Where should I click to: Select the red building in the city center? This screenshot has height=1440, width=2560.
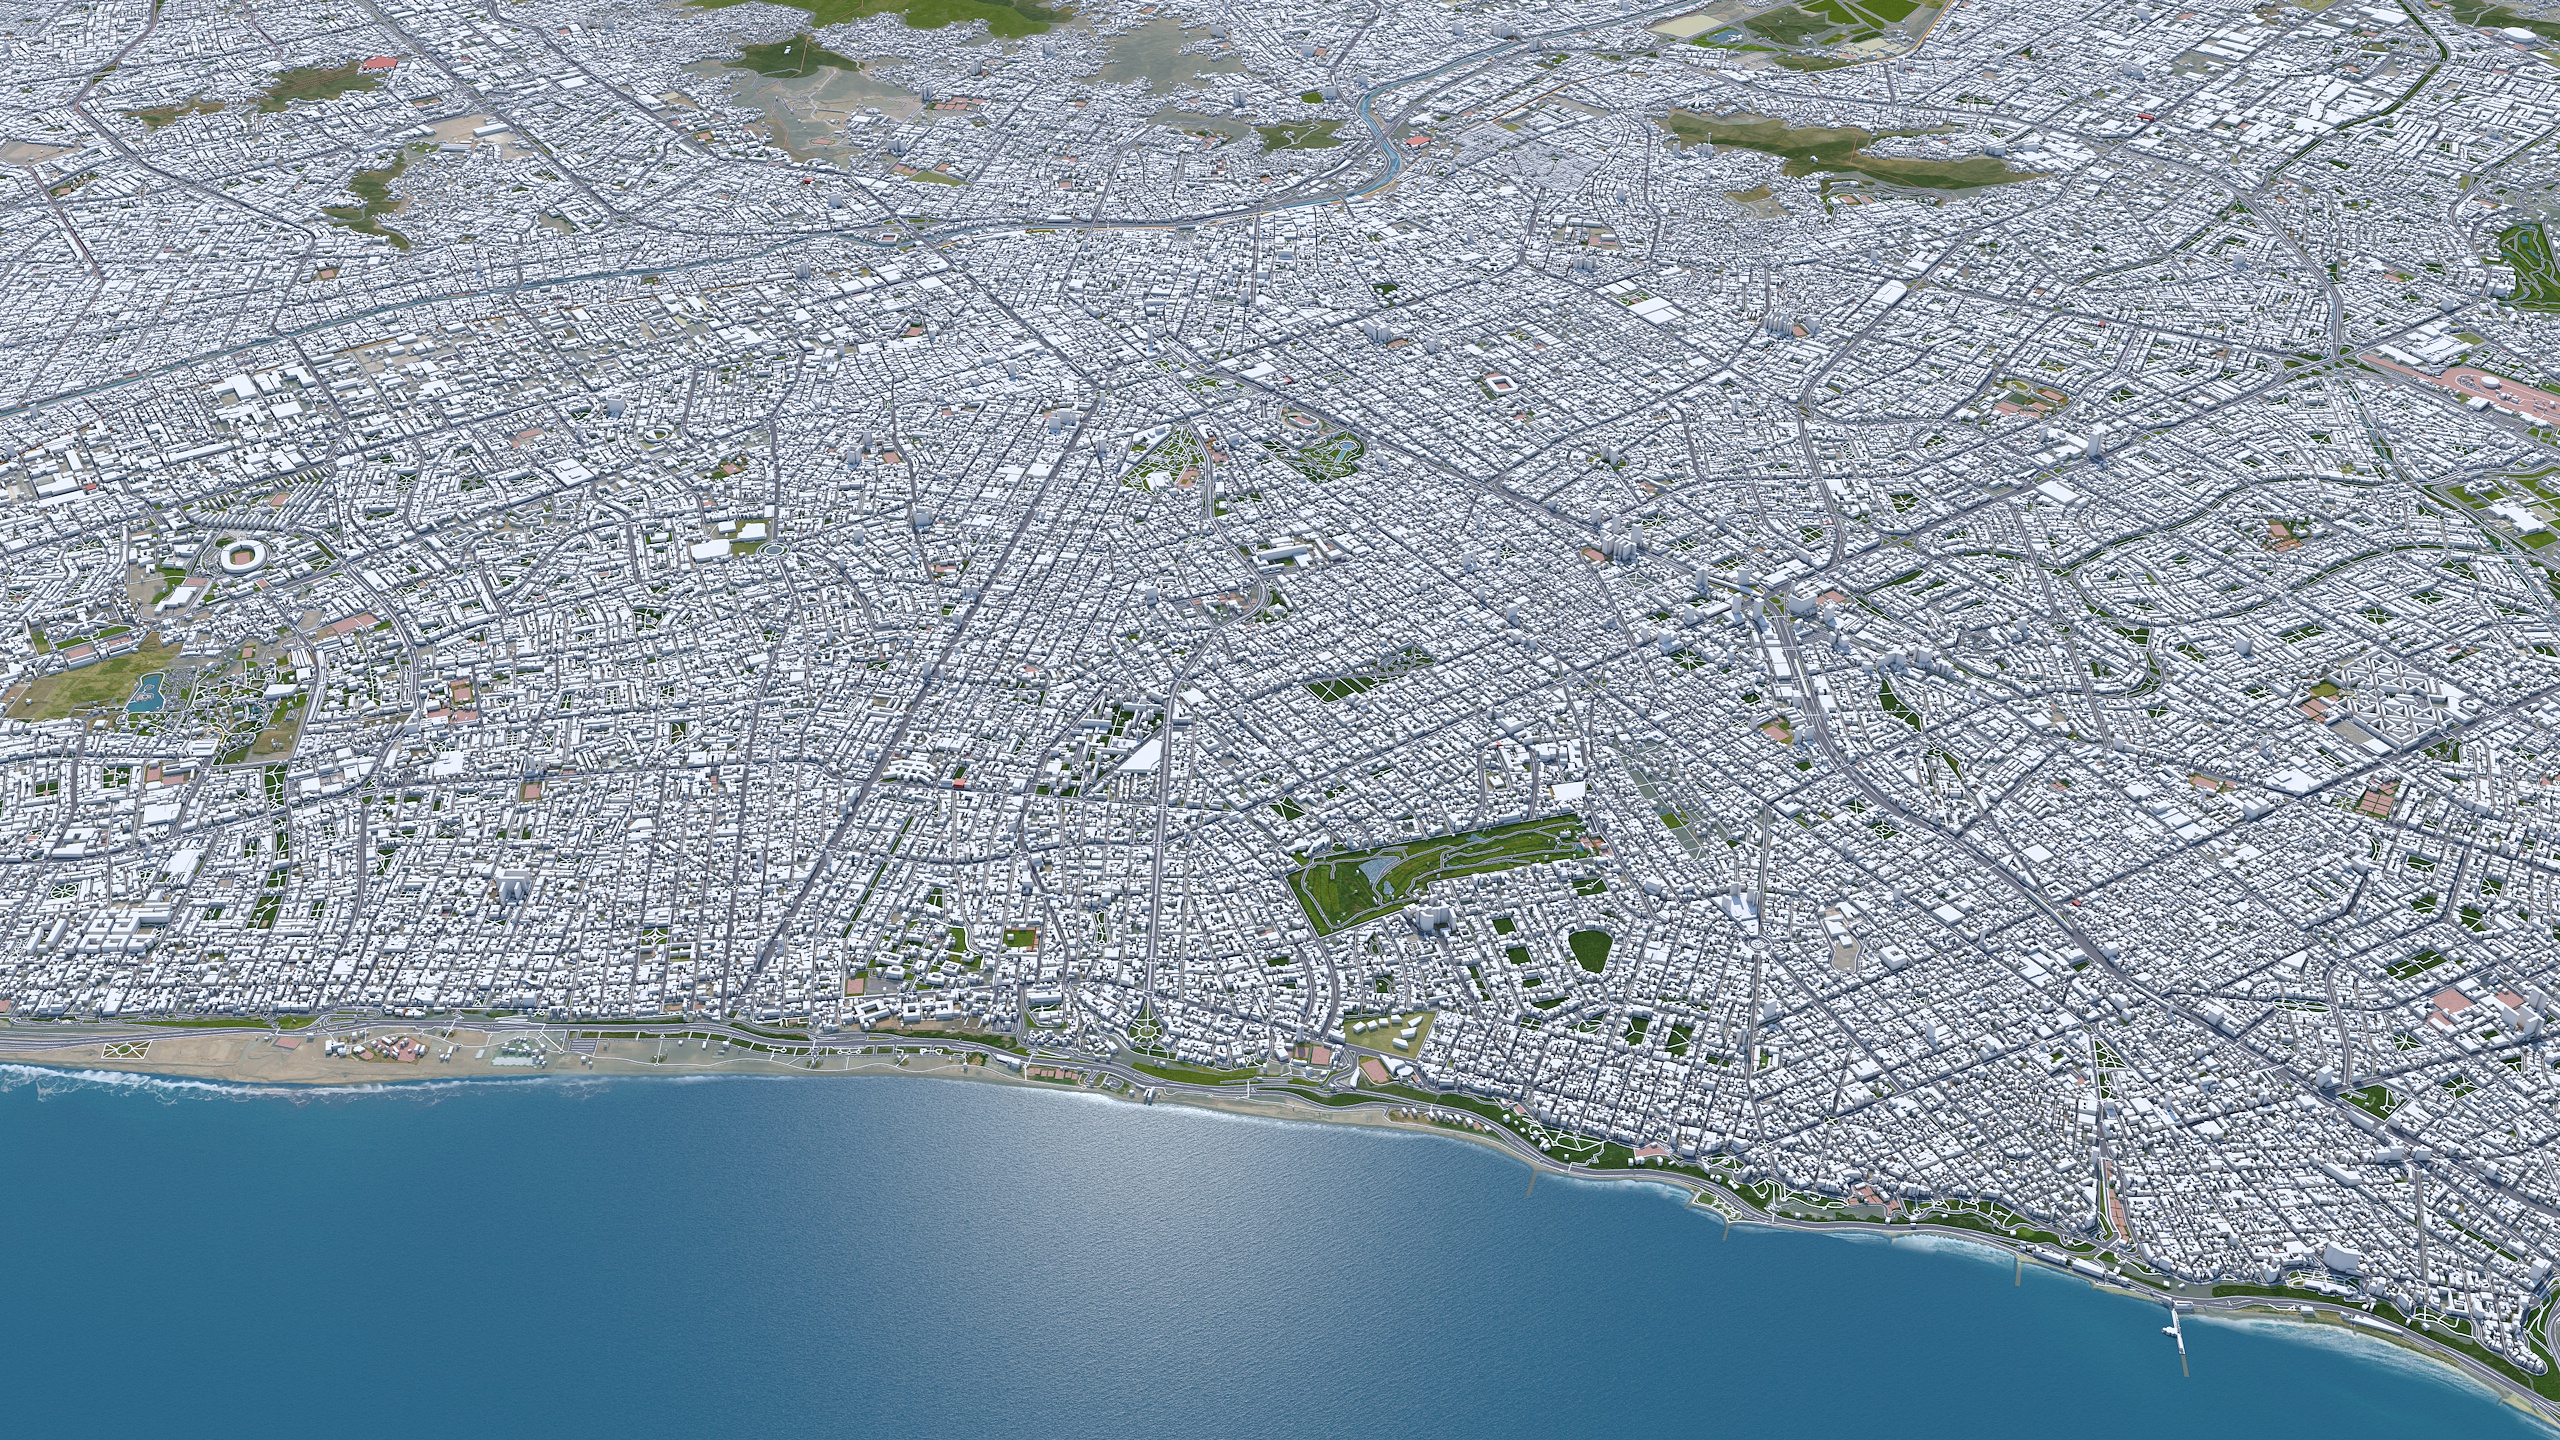[x=957, y=783]
